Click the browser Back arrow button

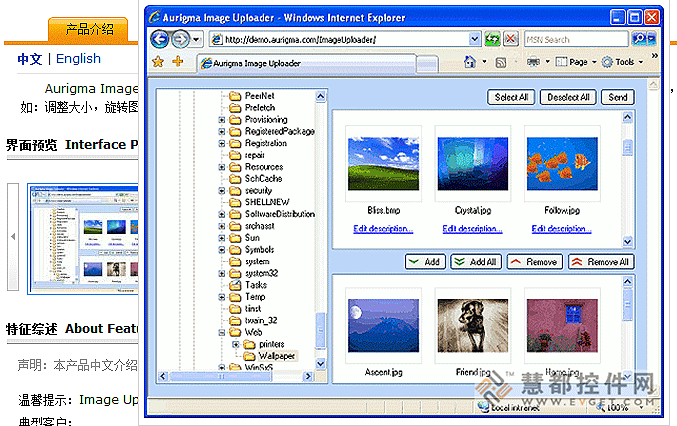(160, 39)
